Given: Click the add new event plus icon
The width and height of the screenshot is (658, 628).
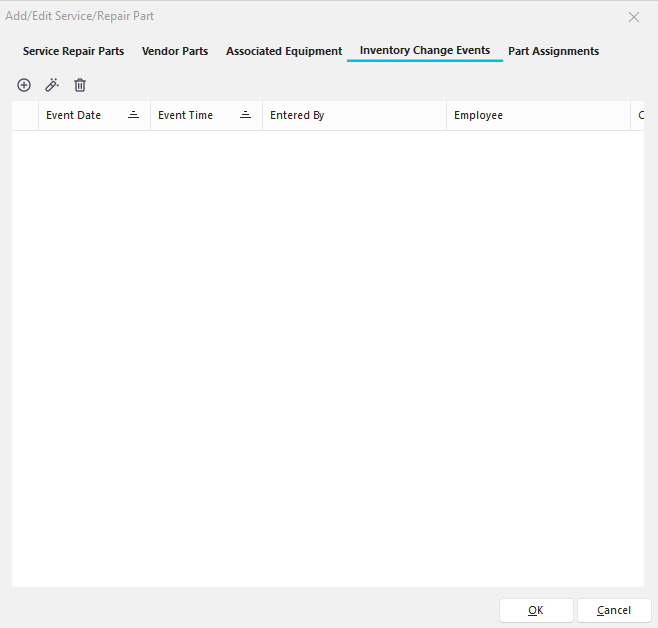Looking at the screenshot, I should [24, 86].
